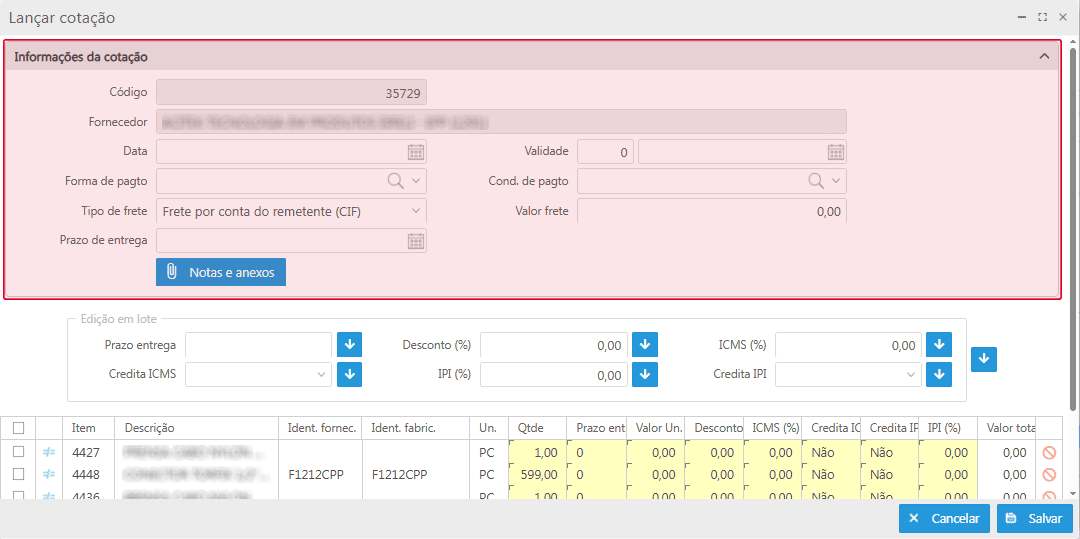1080x539 pixels.
Task: Open the Validade calendar picker icon
Action: pyautogui.click(x=836, y=152)
